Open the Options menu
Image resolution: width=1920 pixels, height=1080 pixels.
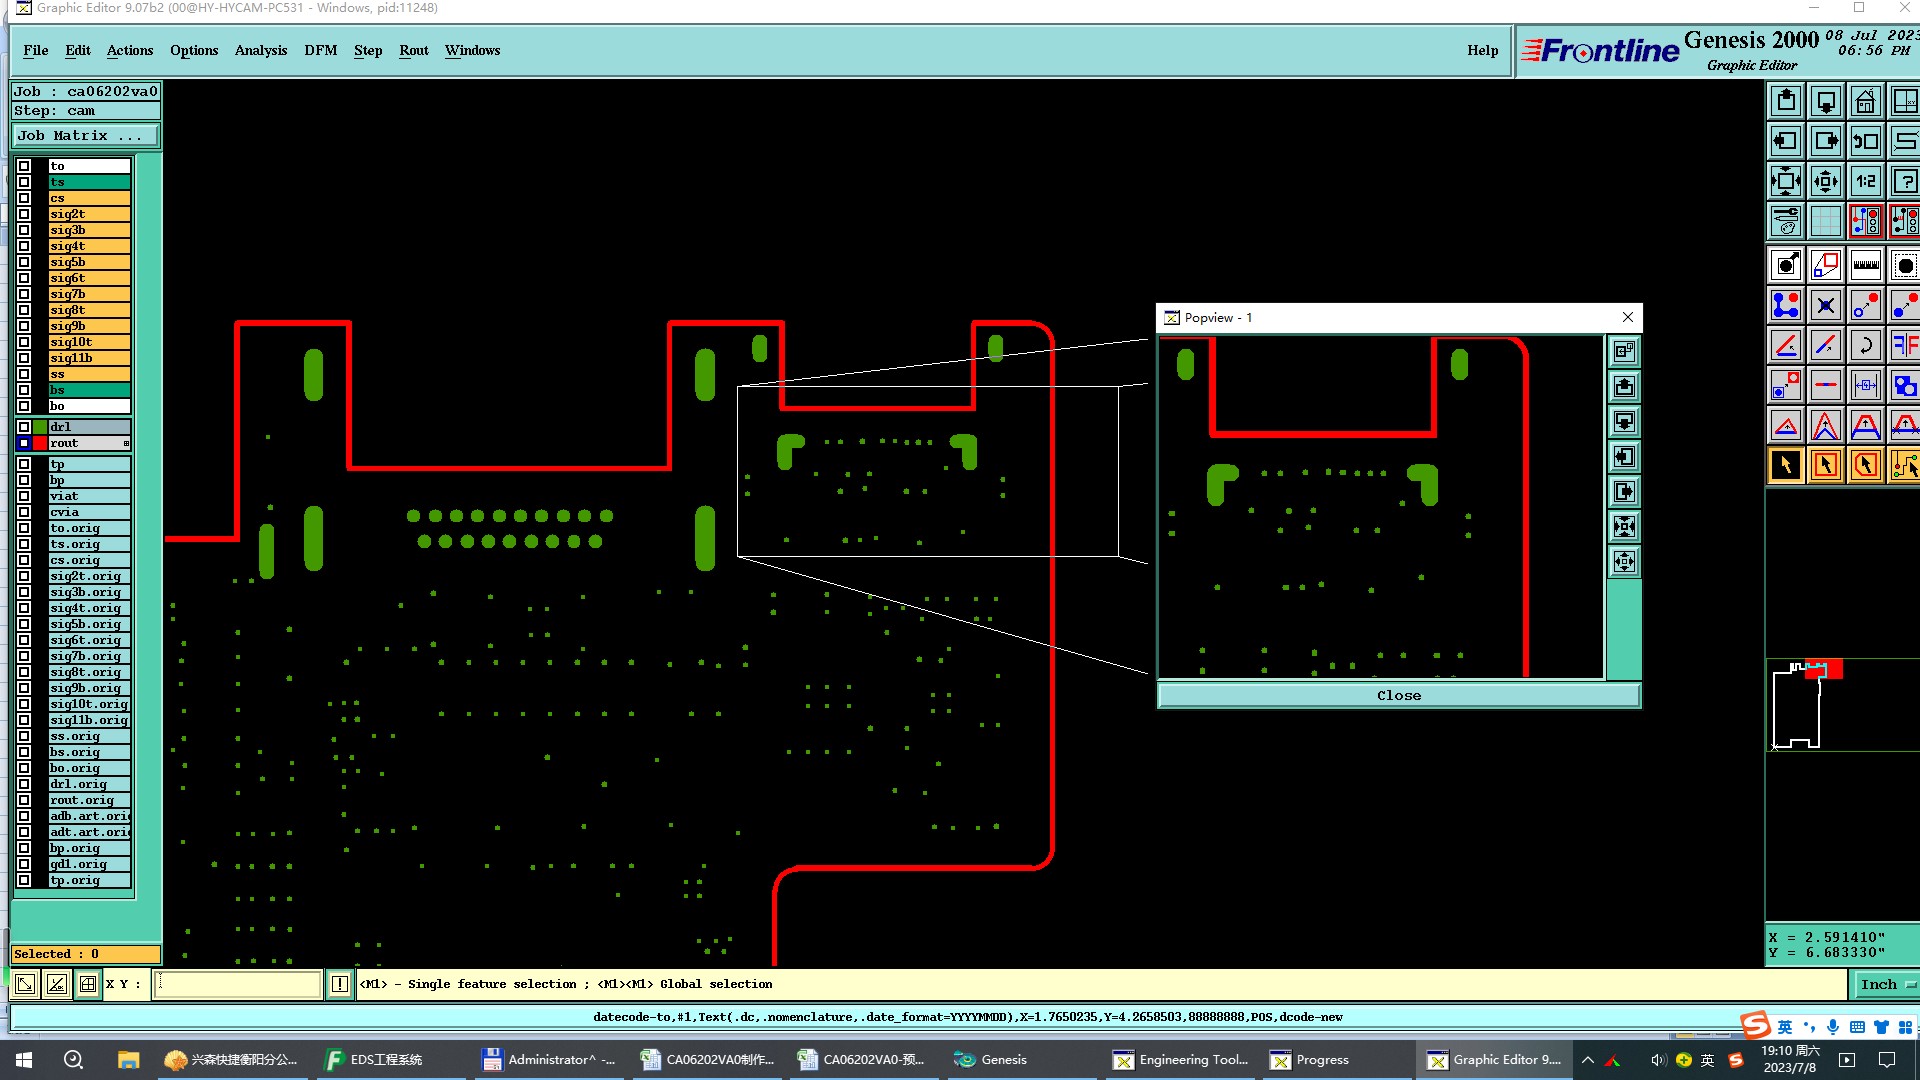pos(194,50)
